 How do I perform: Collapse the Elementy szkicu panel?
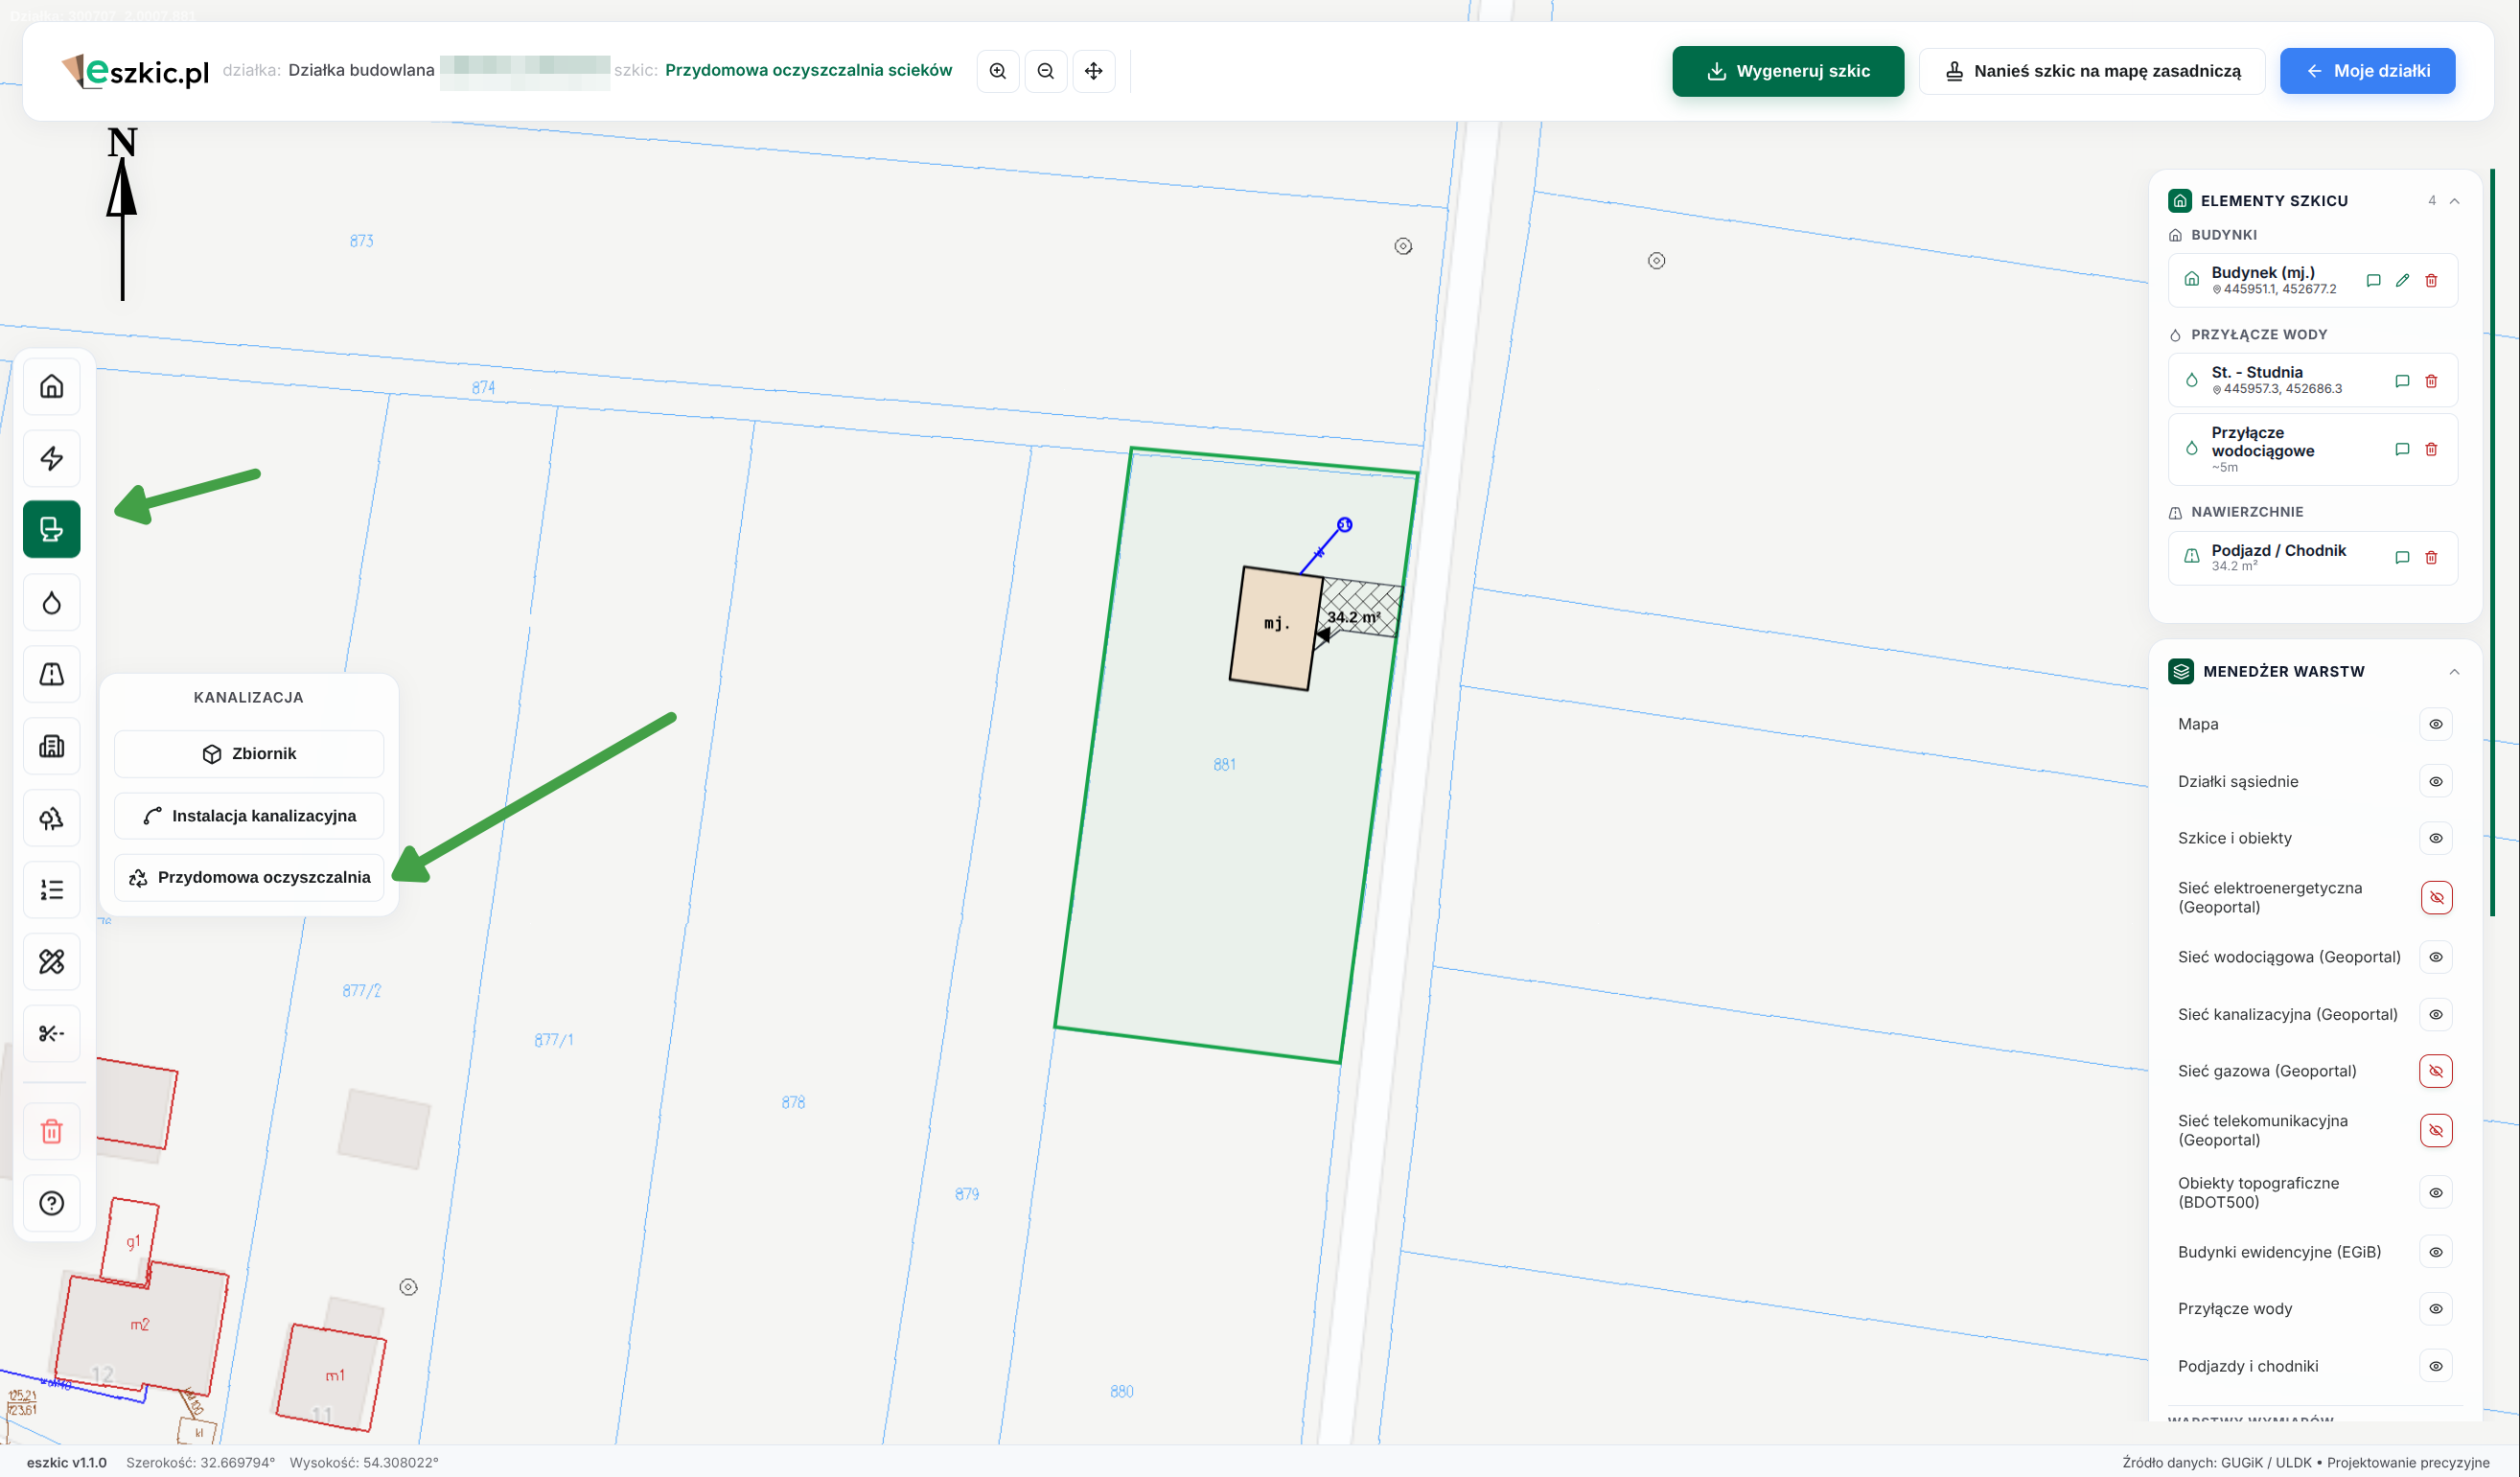(2454, 201)
